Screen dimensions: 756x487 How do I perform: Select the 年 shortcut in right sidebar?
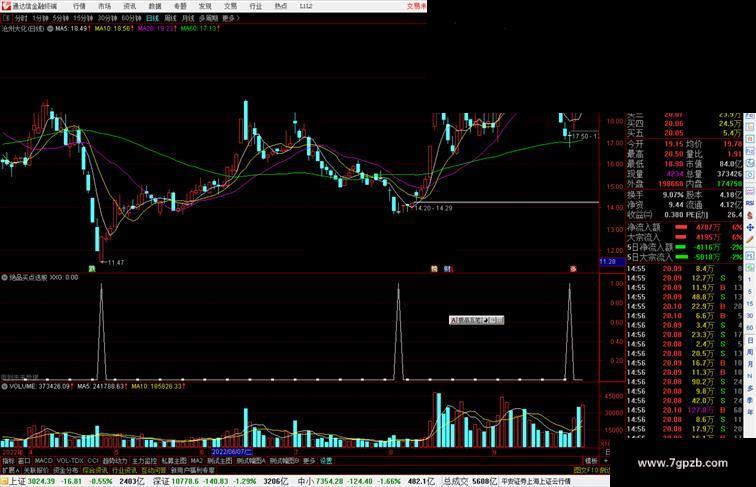pos(750,412)
